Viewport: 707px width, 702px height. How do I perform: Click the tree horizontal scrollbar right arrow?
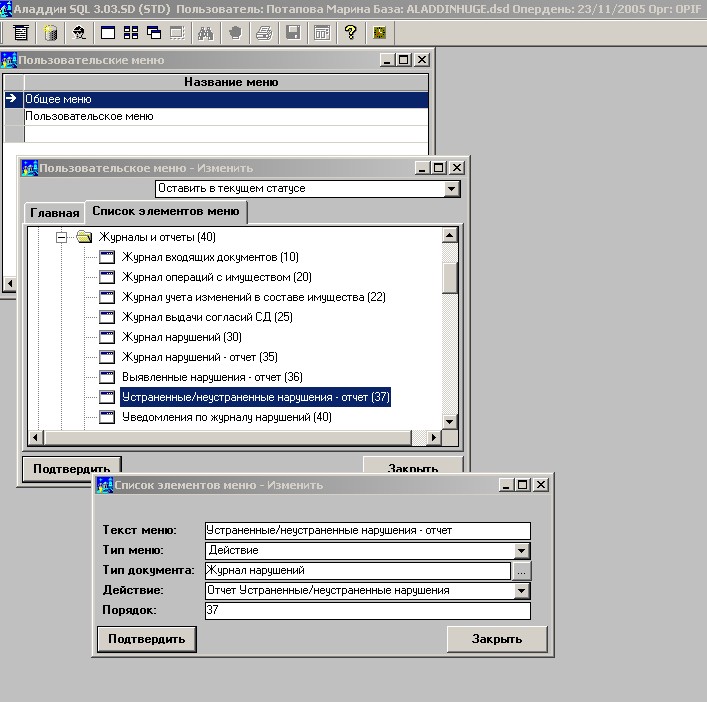(433, 437)
